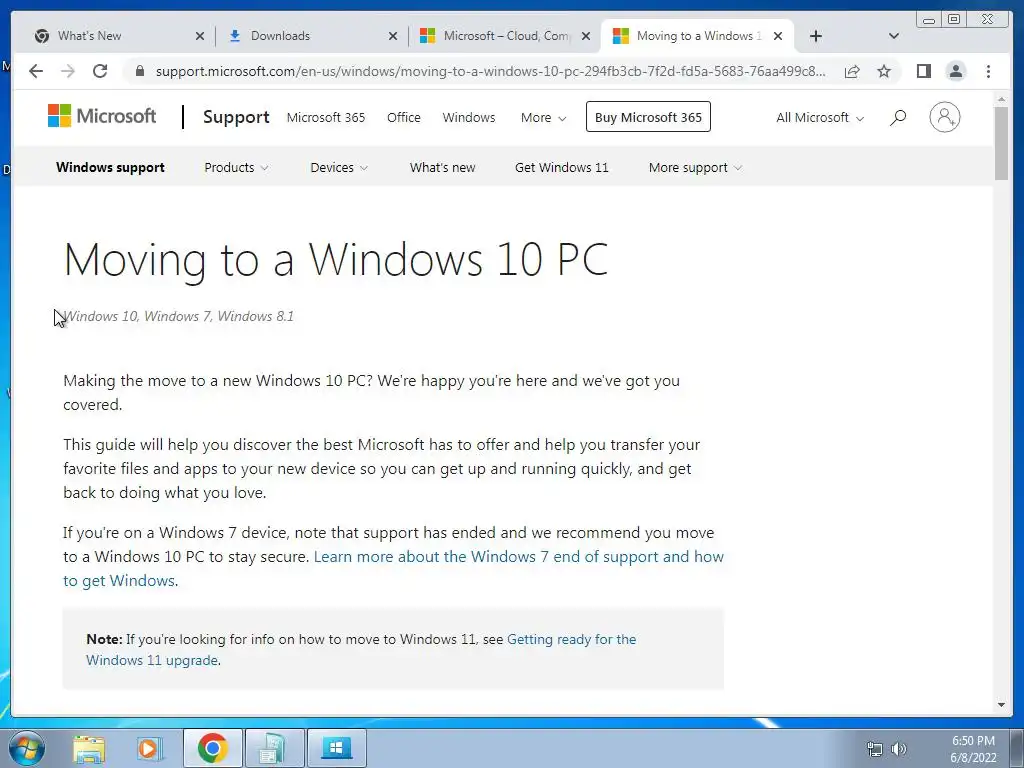Image resolution: width=1024 pixels, height=768 pixels.
Task: Expand the More dropdown in header
Action: (543, 118)
